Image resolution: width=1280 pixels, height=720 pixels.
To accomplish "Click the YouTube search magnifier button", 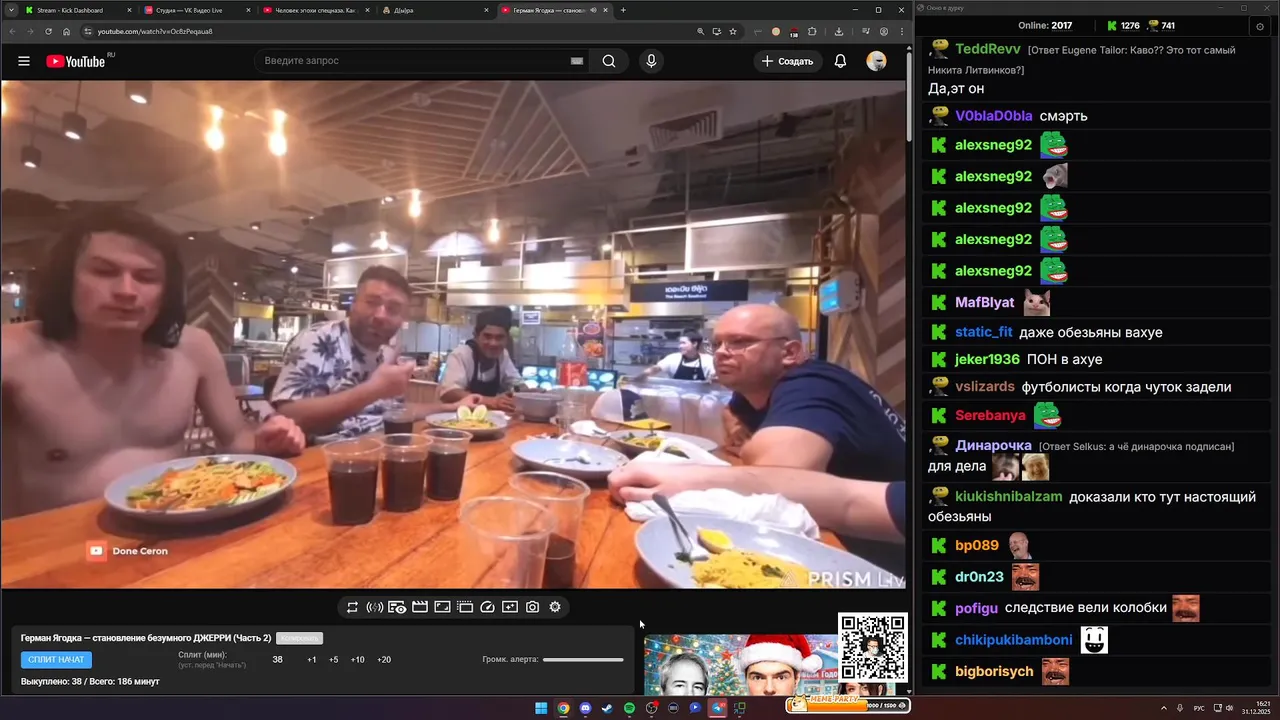I will [609, 61].
